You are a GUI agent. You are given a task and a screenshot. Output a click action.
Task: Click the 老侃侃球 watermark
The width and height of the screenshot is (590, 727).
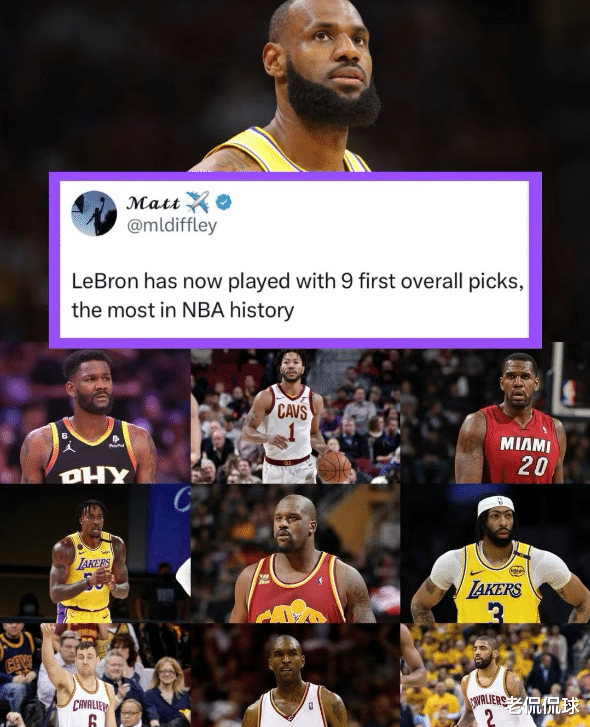[x=542, y=706]
